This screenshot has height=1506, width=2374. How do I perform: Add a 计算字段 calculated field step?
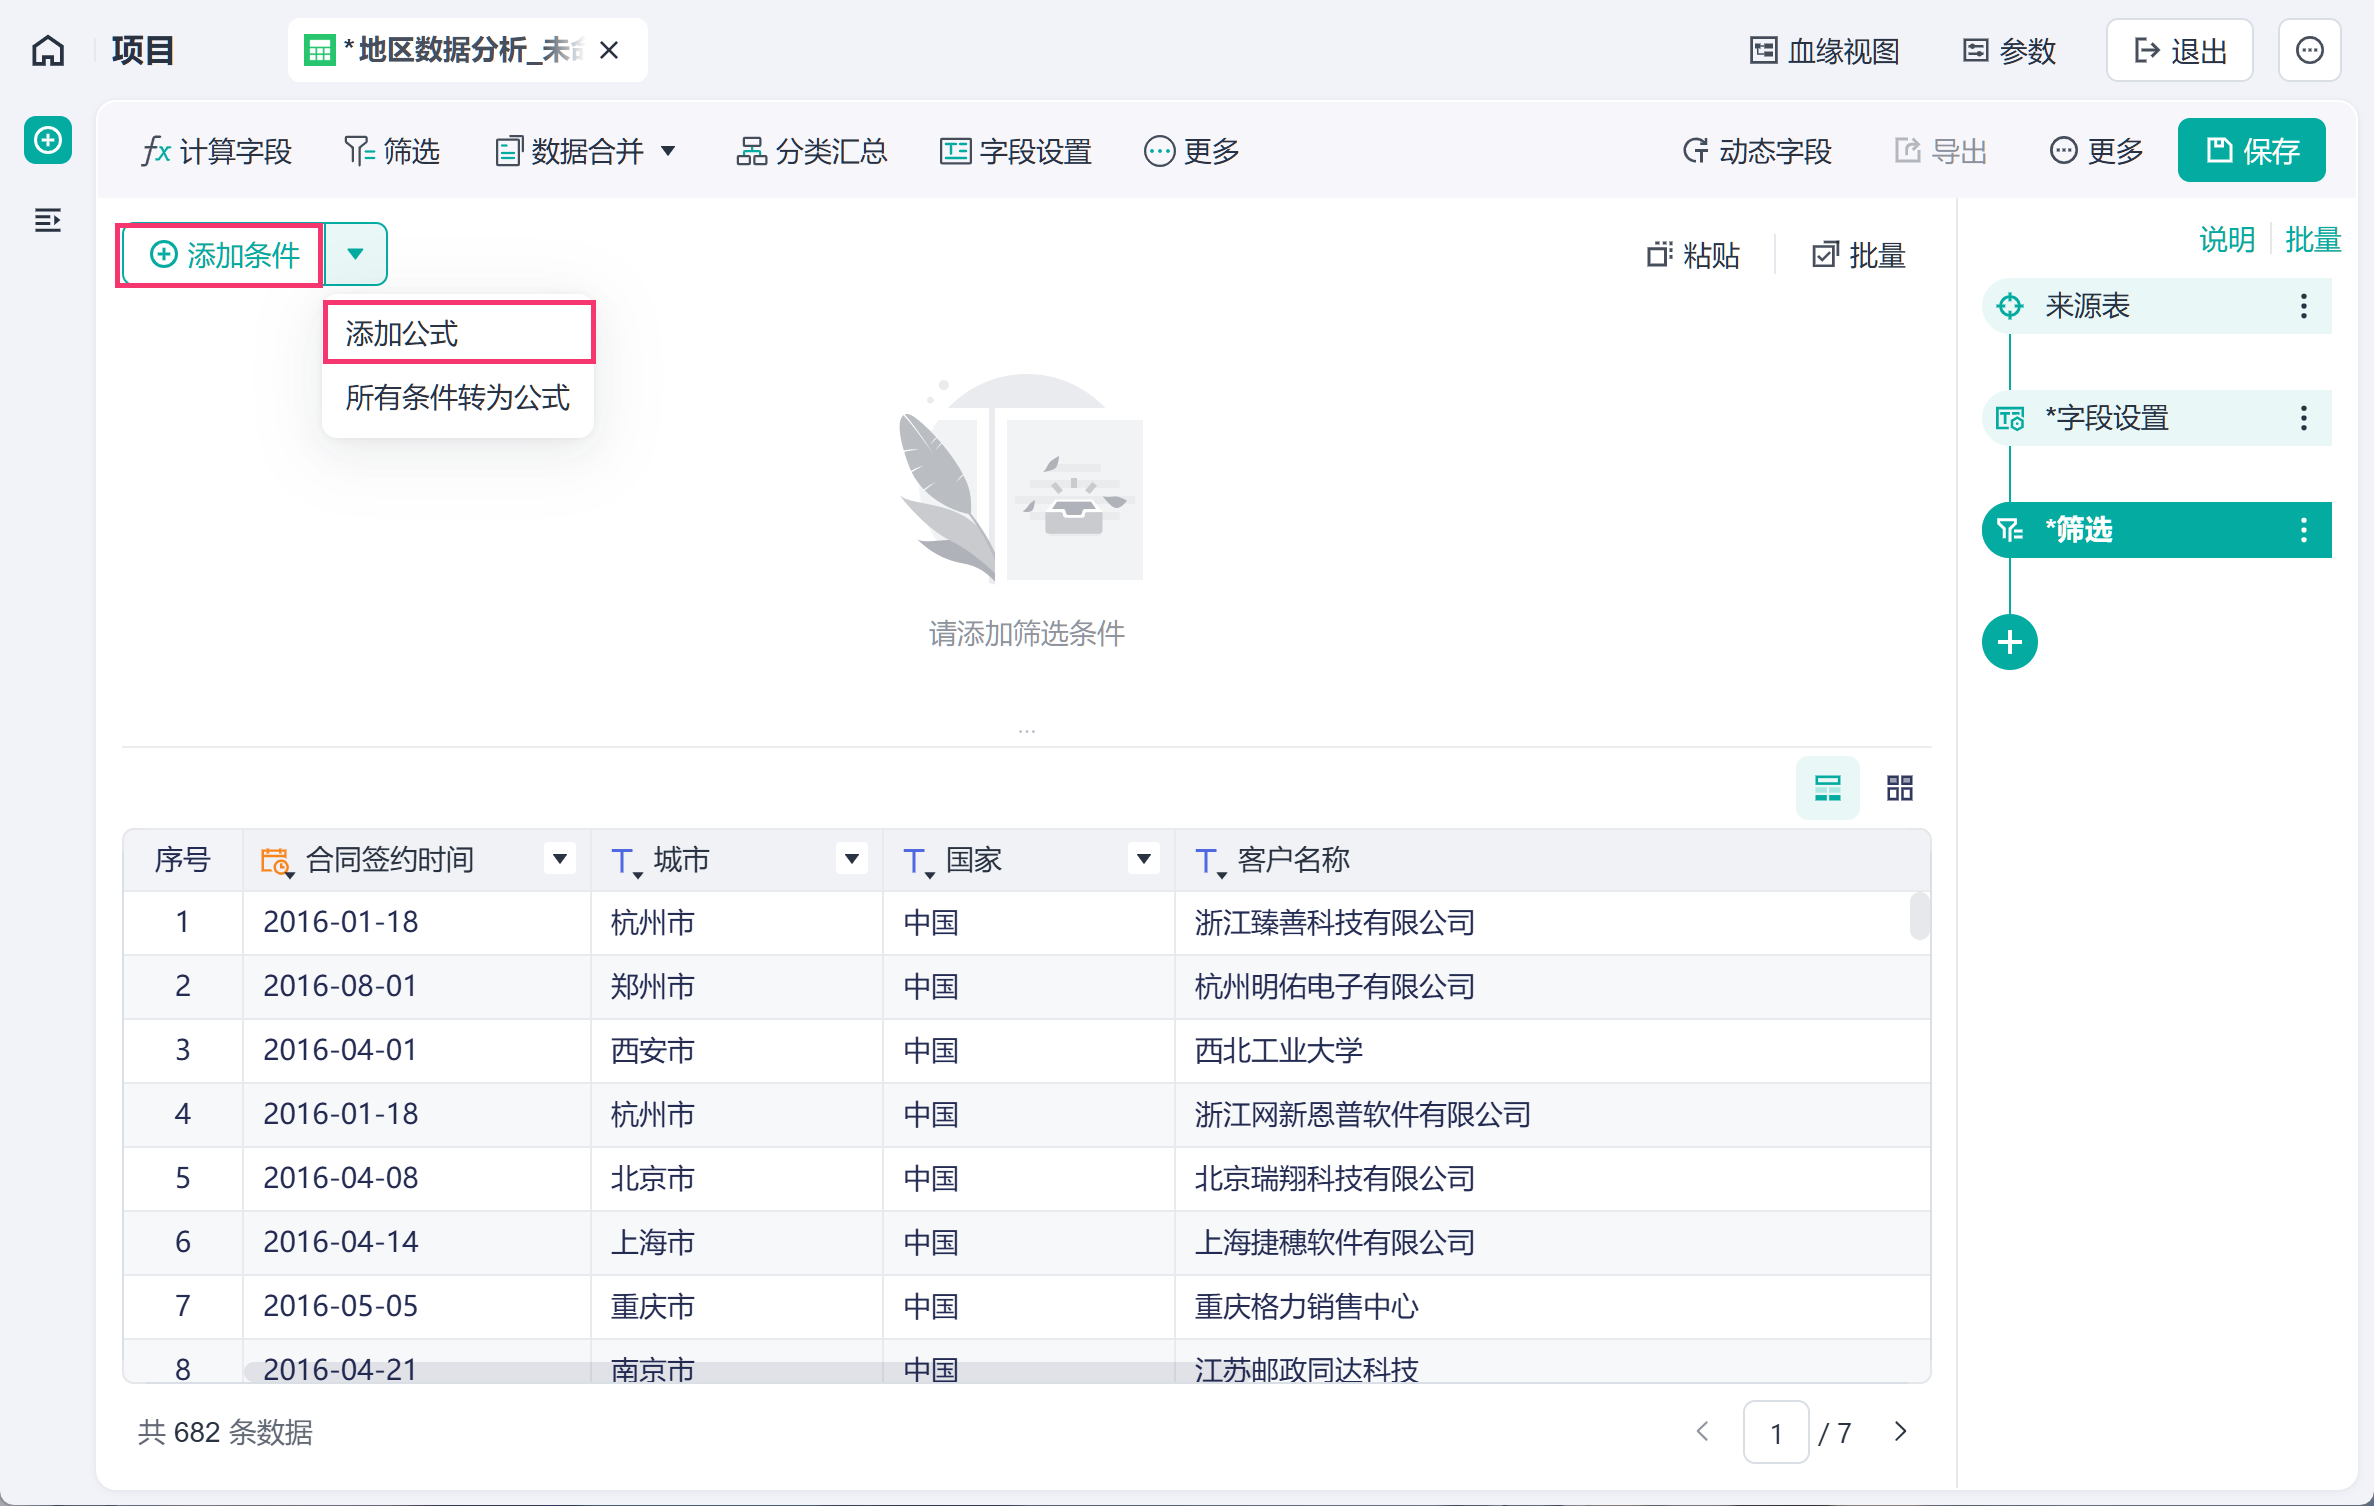click(x=217, y=151)
